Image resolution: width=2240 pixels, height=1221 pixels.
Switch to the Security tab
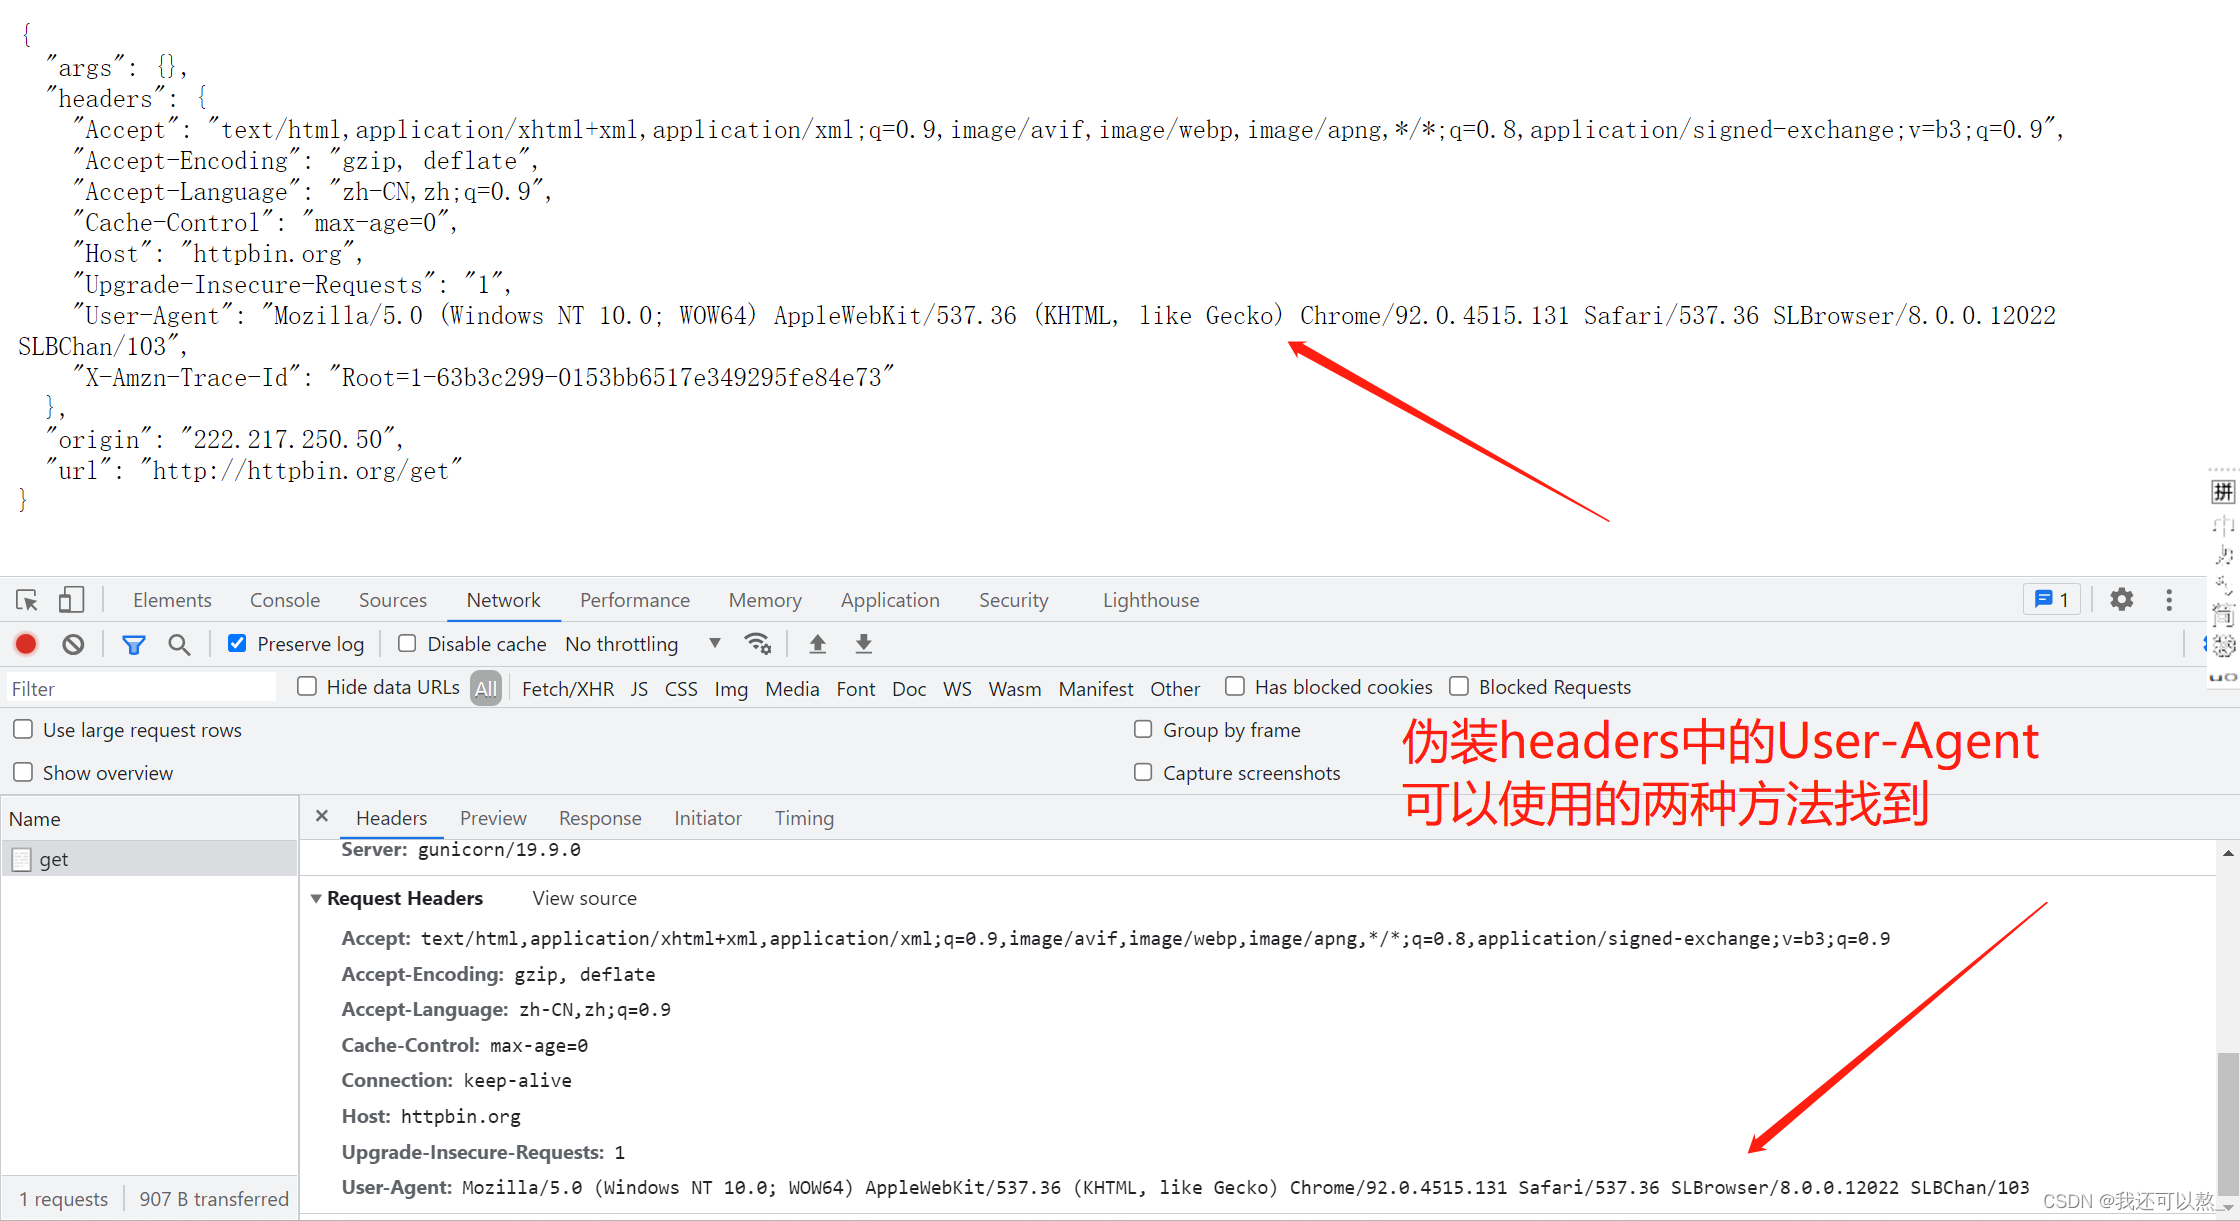click(x=1013, y=600)
